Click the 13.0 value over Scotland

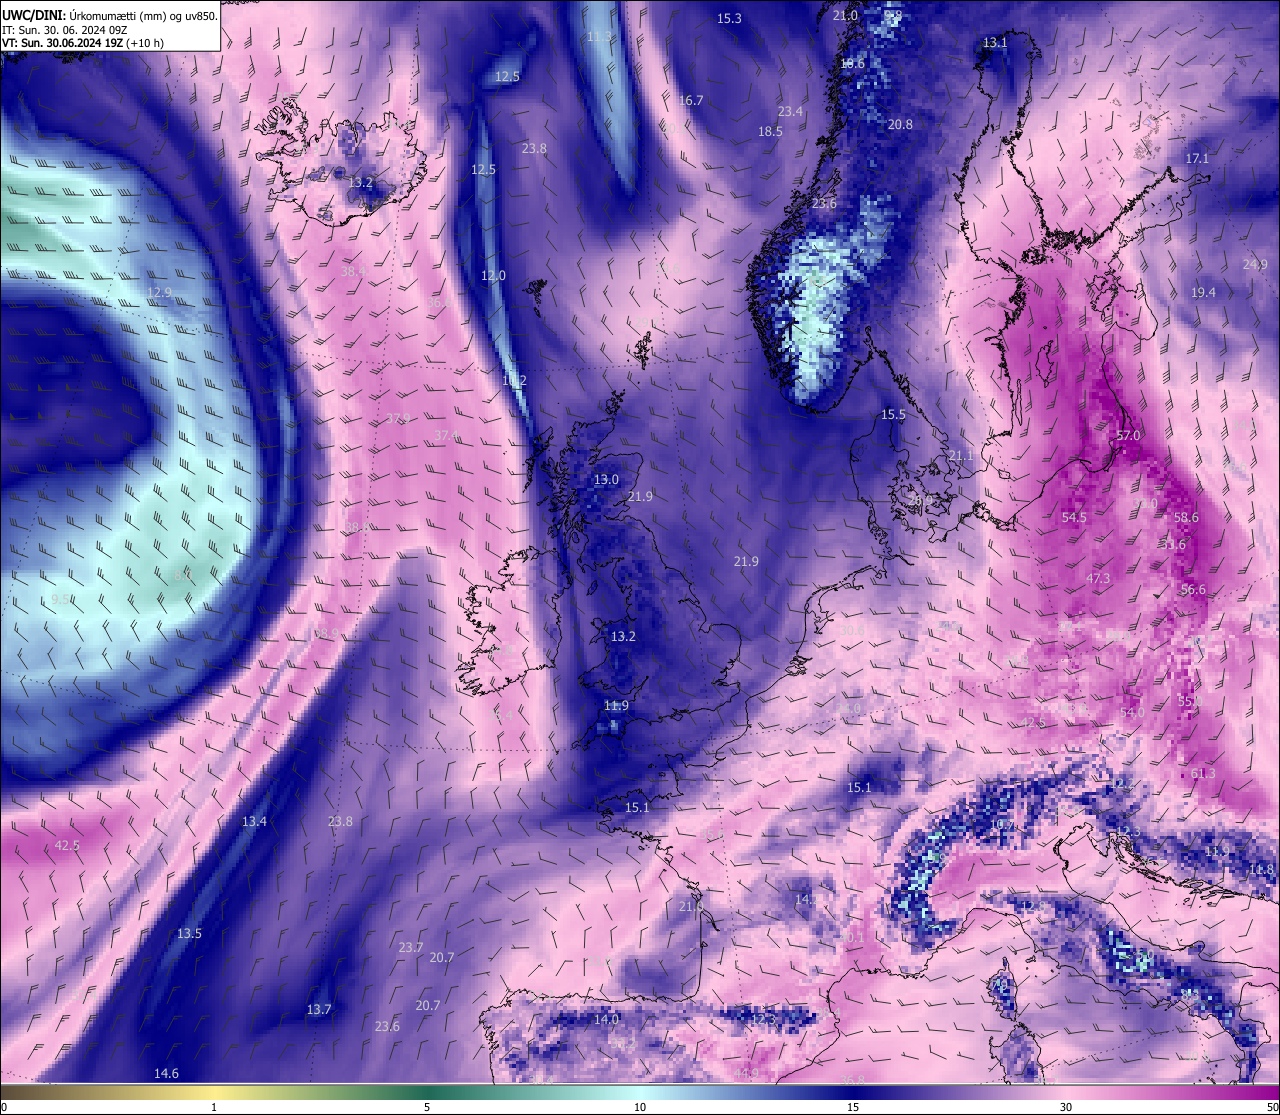(x=606, y=480)
